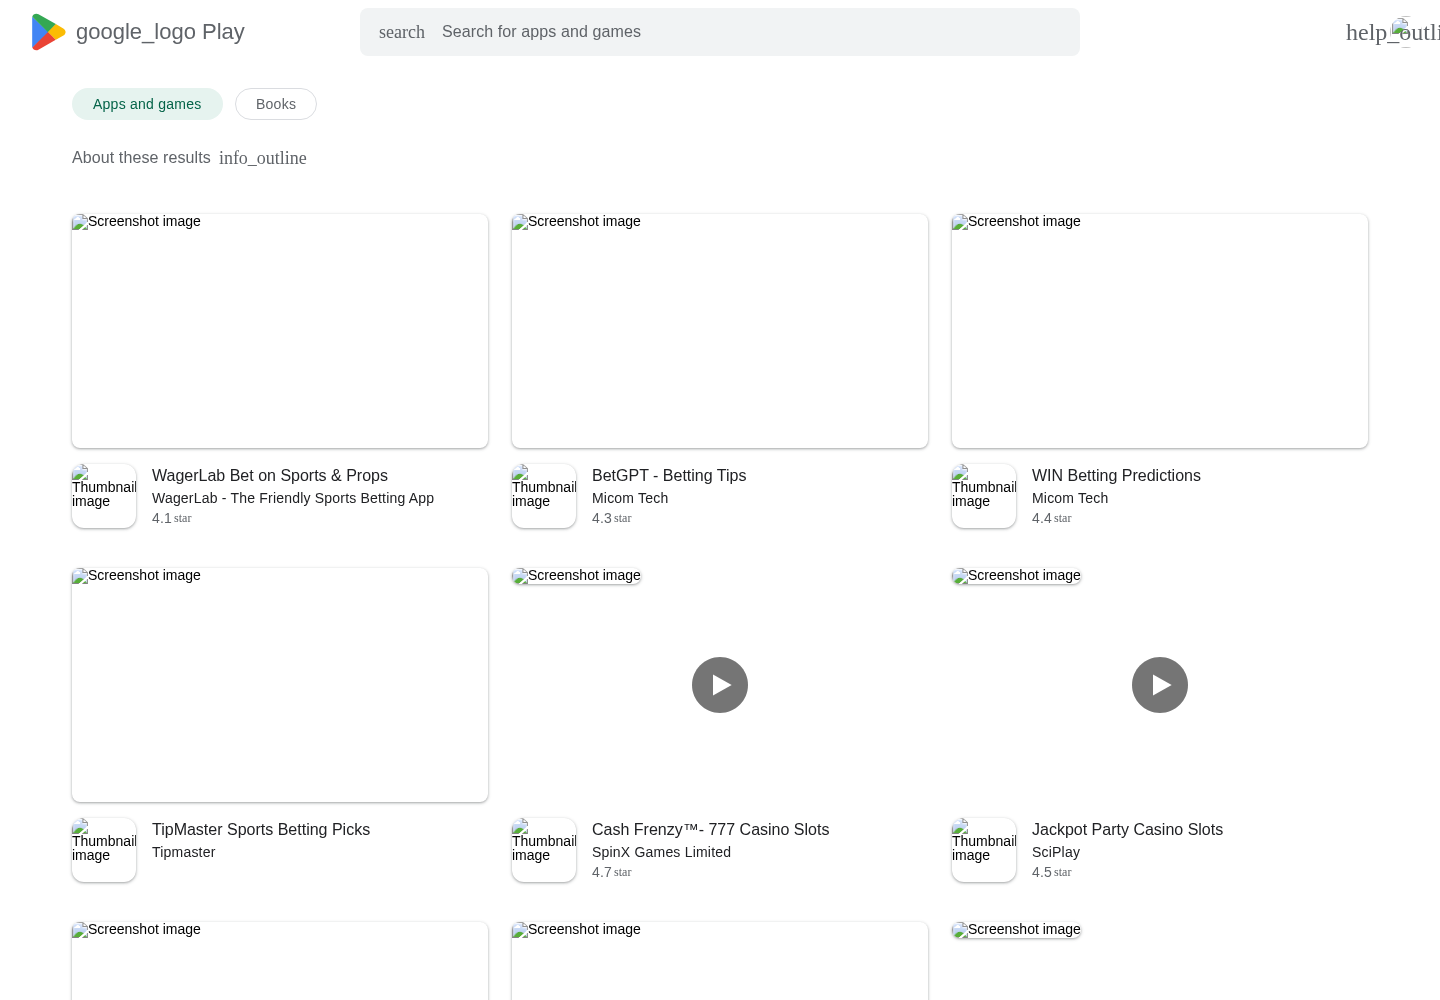
Task: Click WagerLab developer name text
Action: [293, 498]
